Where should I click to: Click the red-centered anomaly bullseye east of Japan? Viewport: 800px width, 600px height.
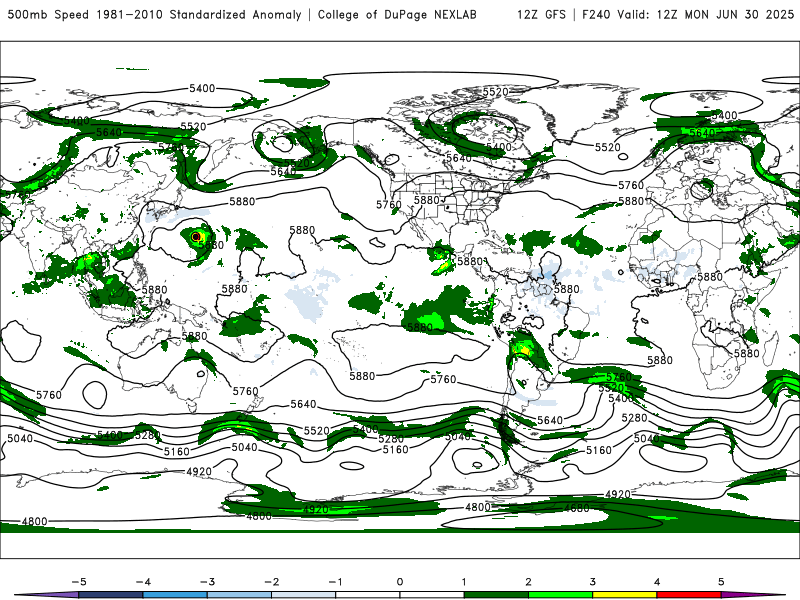tap(195, 237)
